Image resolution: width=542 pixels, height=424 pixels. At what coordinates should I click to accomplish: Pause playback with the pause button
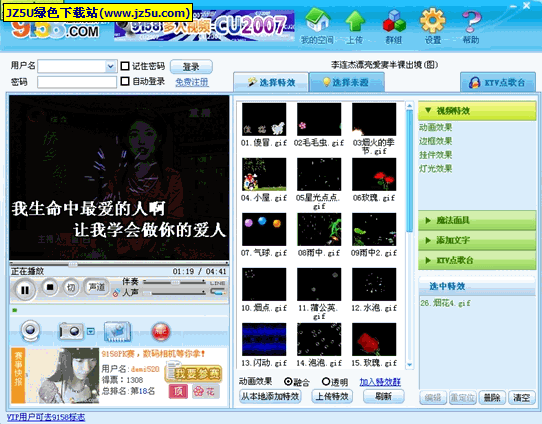tap(25, 290)
